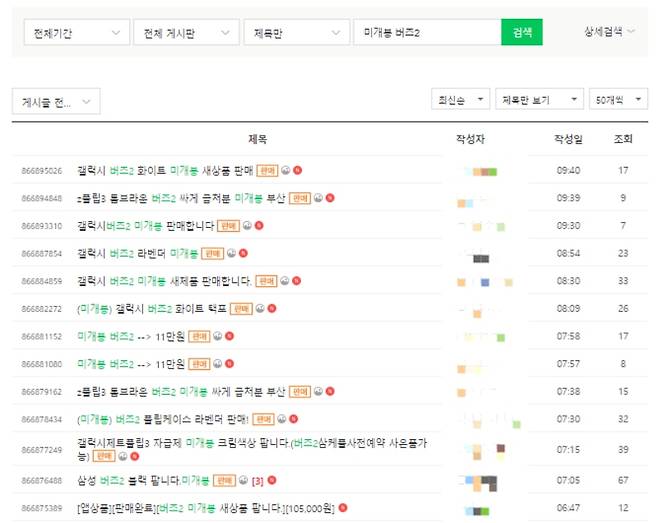Click the smiley icon on post 866877249

(123, 456)
